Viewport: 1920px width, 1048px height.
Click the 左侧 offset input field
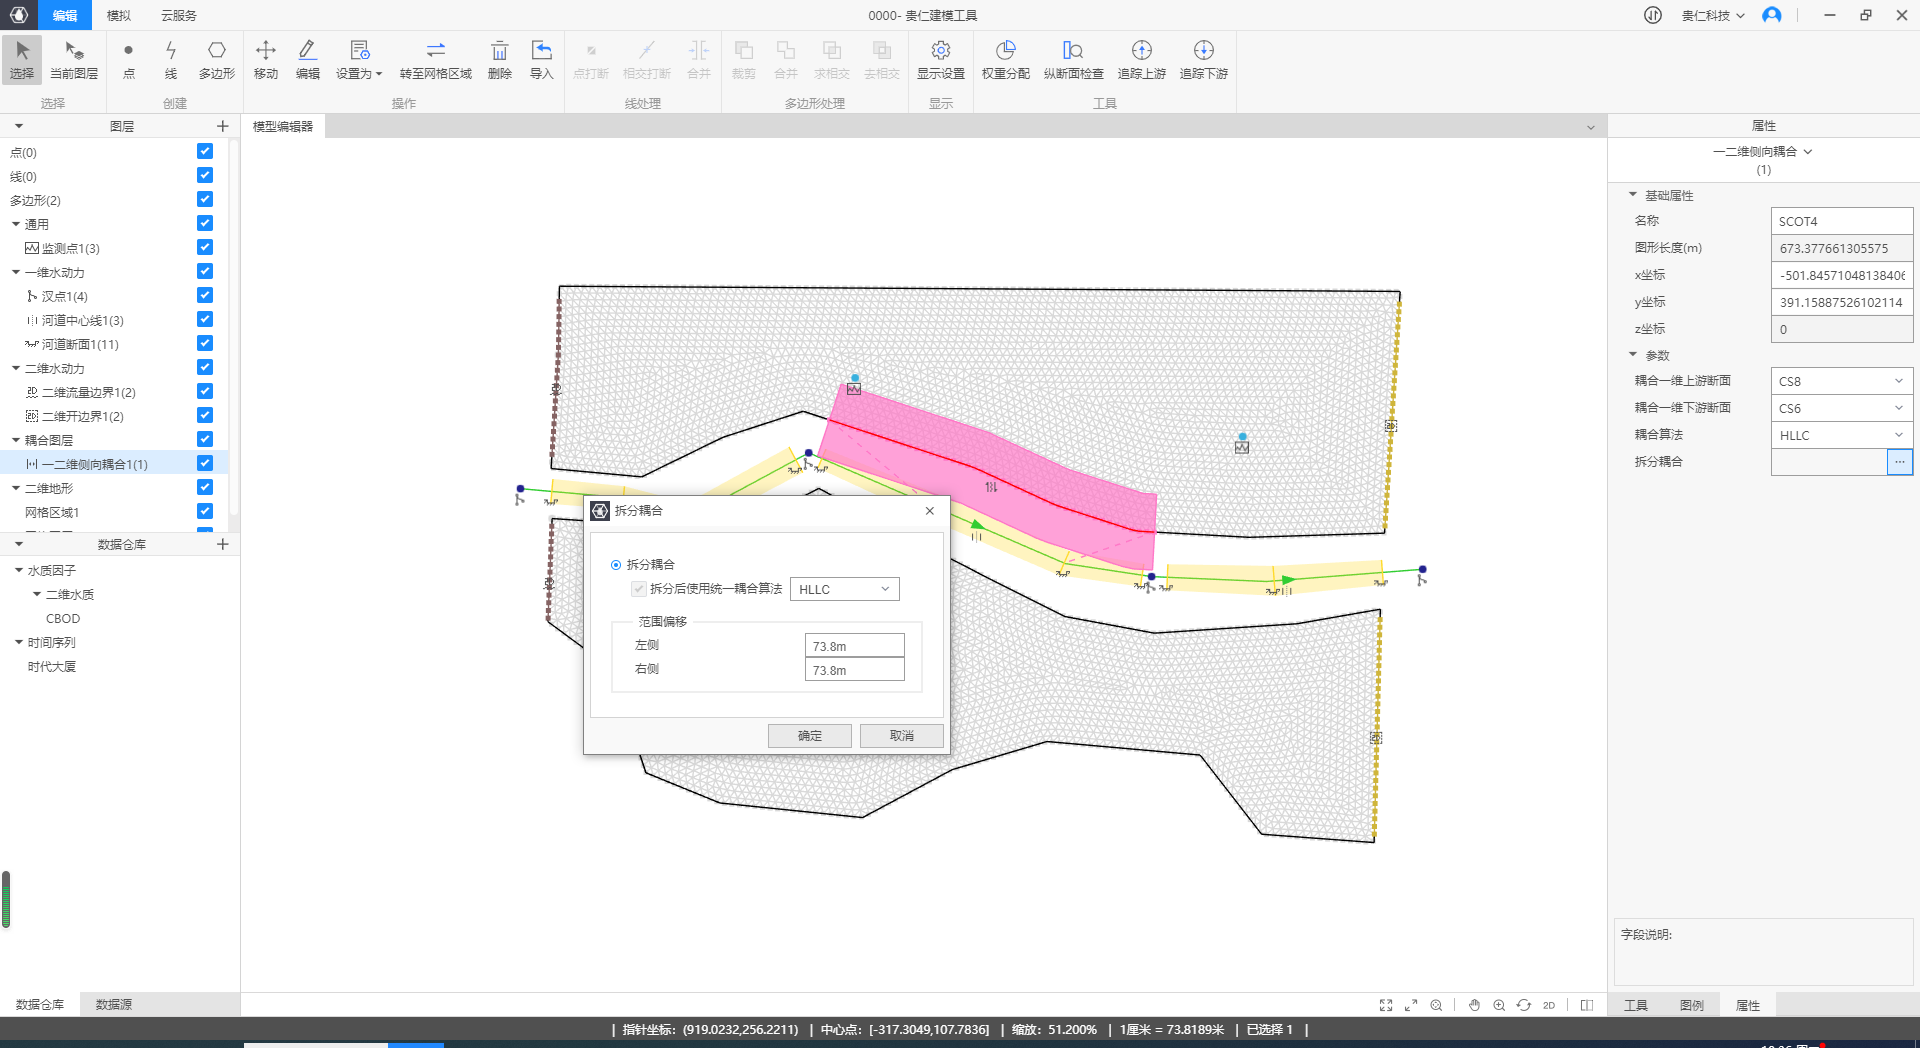(854, 646)
